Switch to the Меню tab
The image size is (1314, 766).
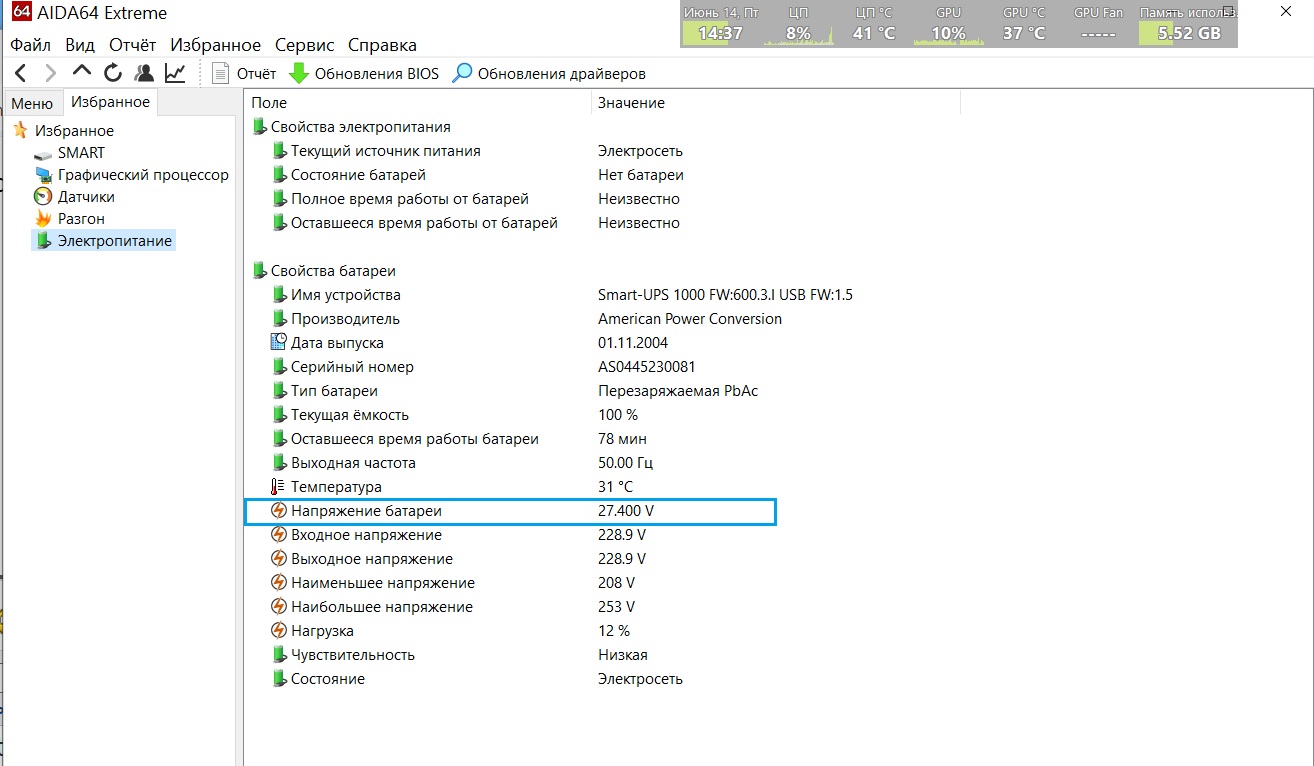pyautogui.click(x=32, y=103)
